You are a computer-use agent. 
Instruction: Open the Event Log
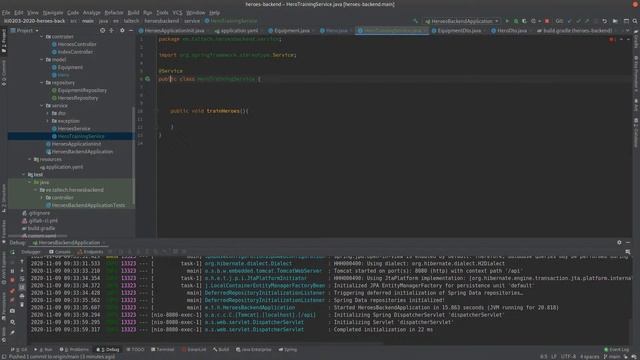pos(617,349)
